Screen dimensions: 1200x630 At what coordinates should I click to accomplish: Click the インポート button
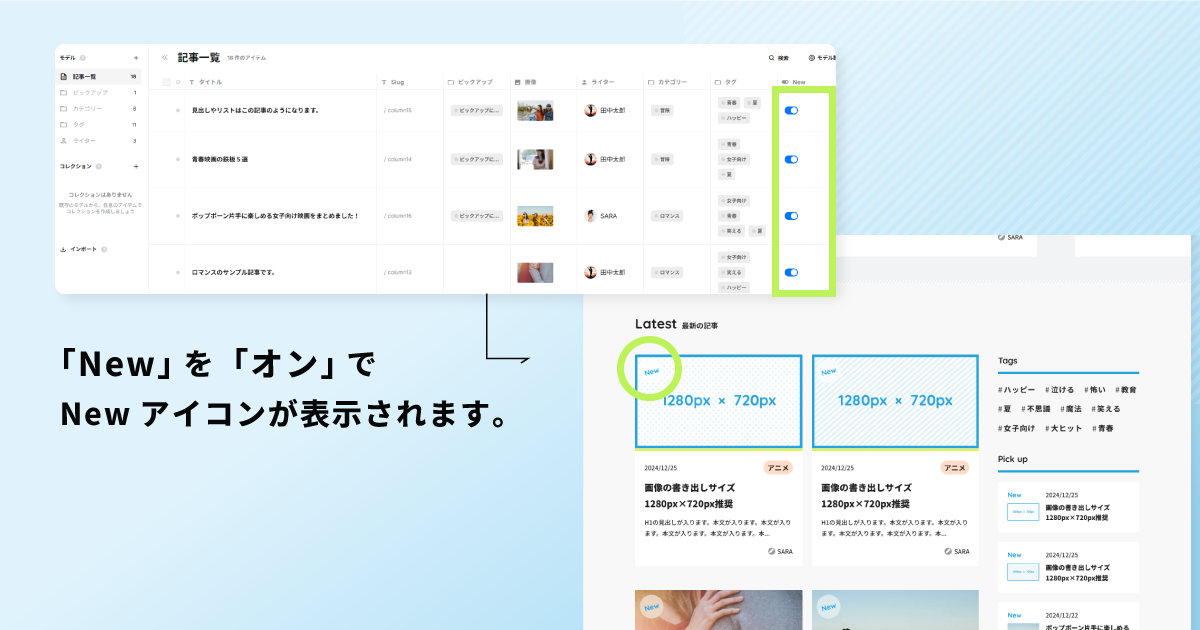point(78,249)
